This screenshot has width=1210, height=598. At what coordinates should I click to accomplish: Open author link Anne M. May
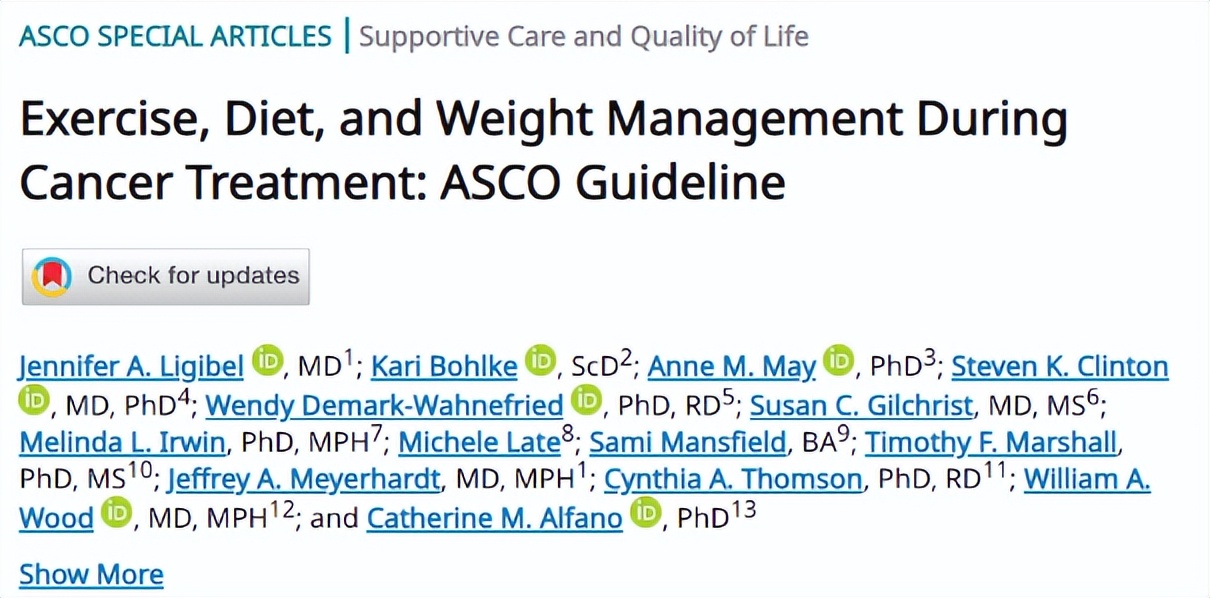pos(732,367)
